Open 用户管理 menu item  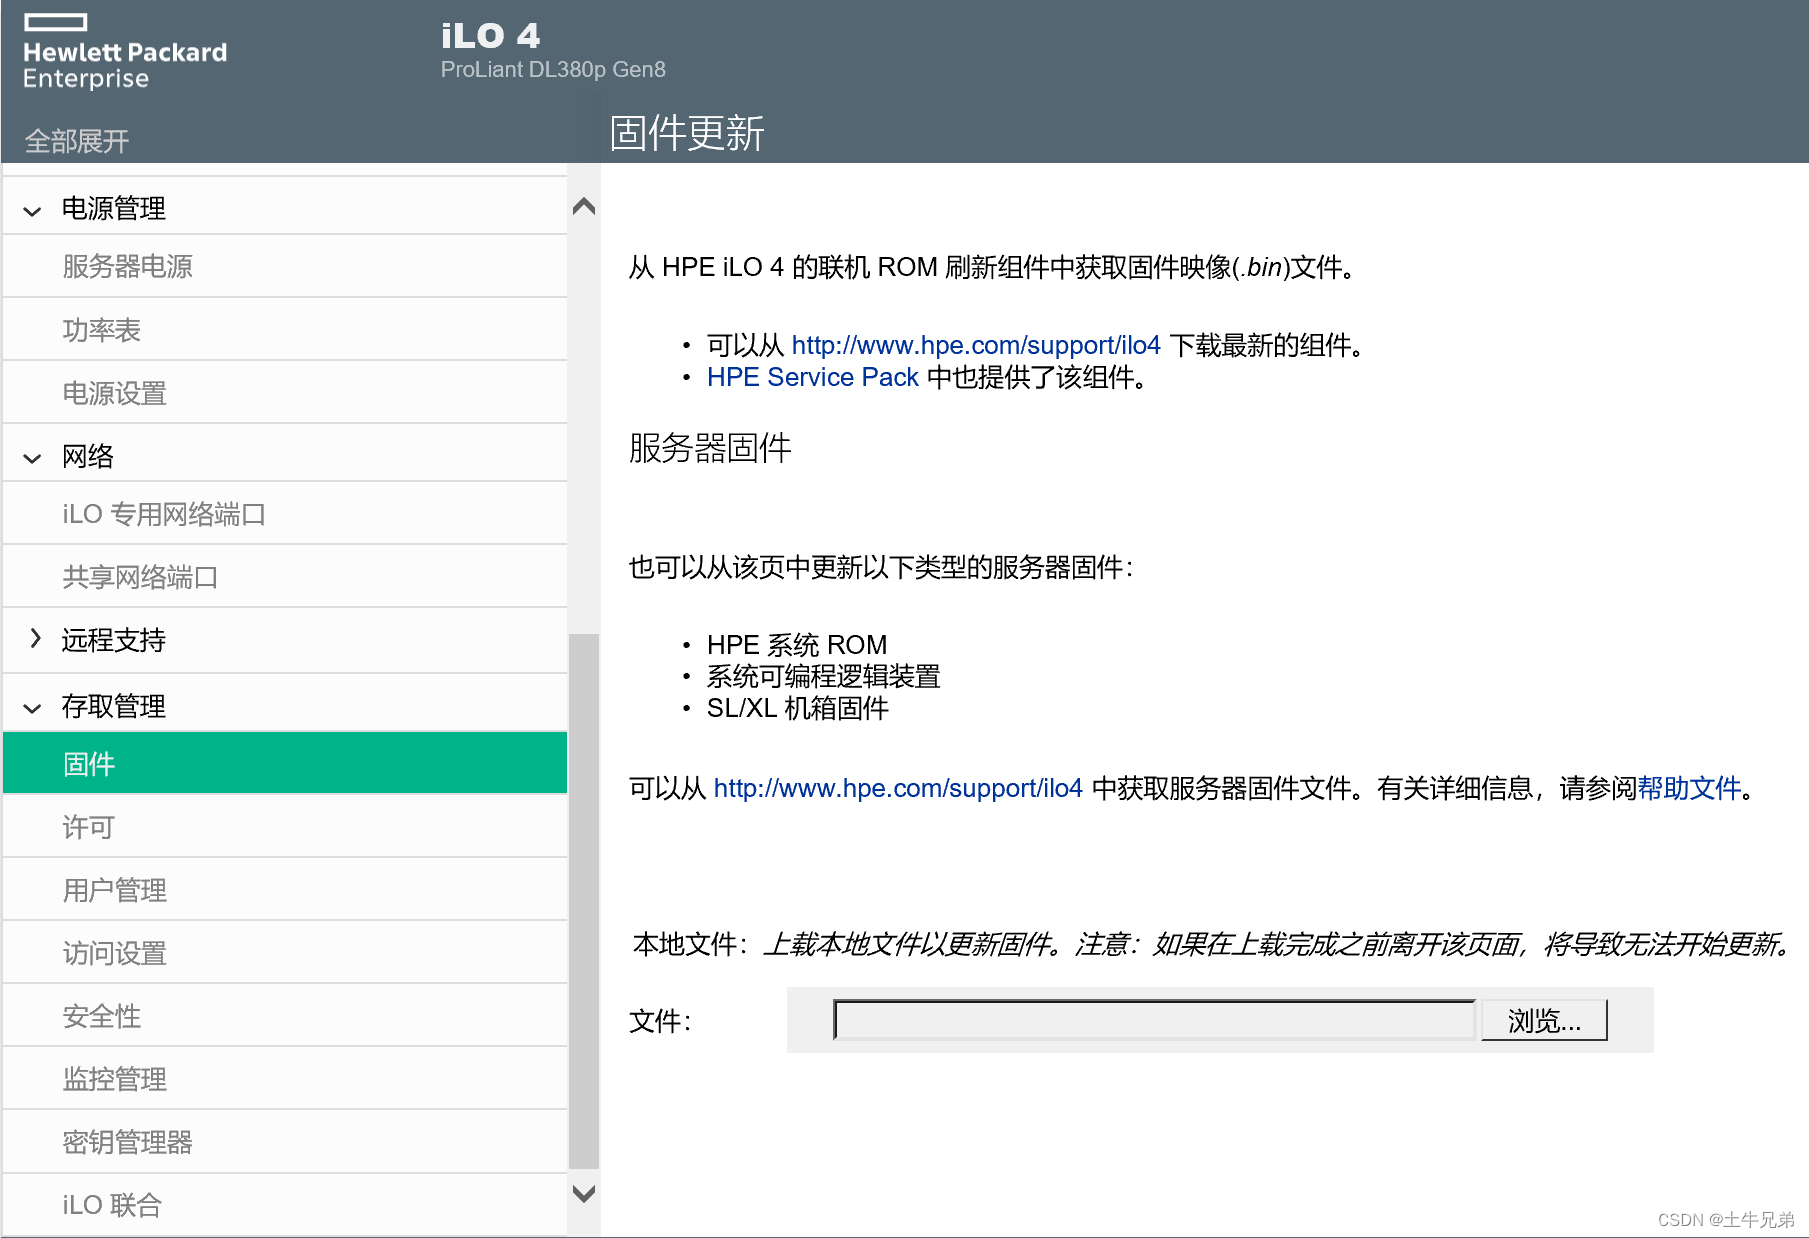[285, 890]
